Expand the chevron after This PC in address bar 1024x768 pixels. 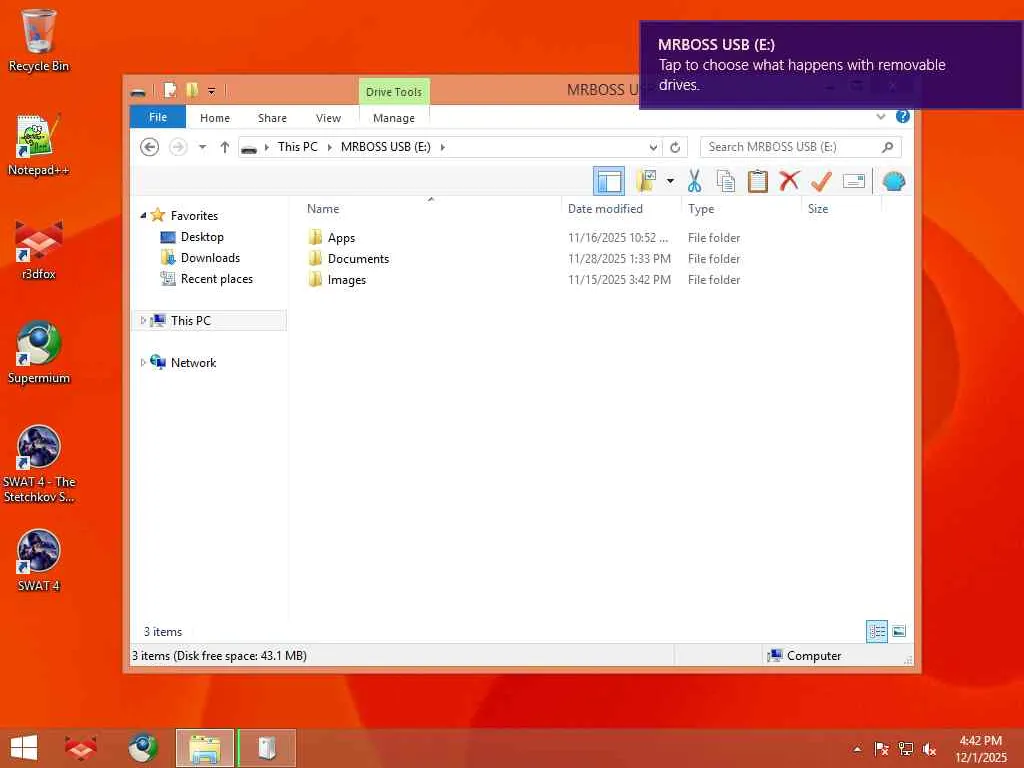click(x=329, y=147)
